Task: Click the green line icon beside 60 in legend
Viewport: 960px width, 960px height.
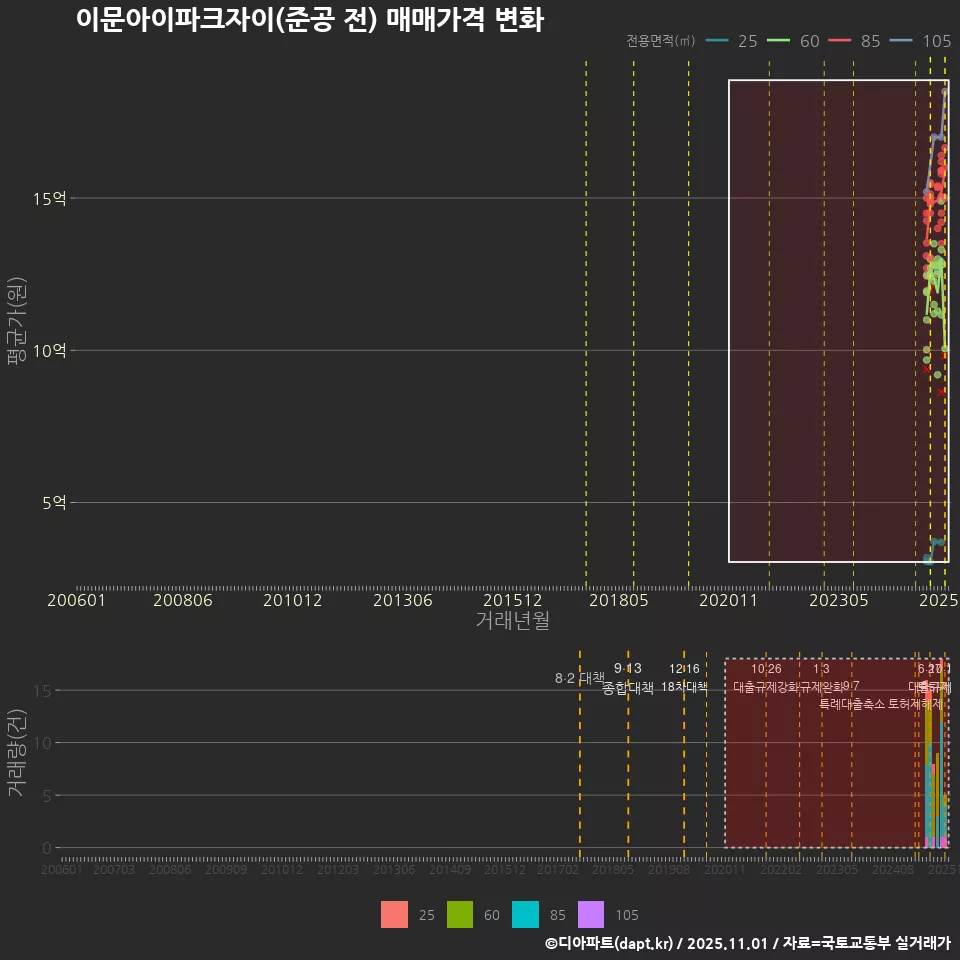Action: coord(777,42)
